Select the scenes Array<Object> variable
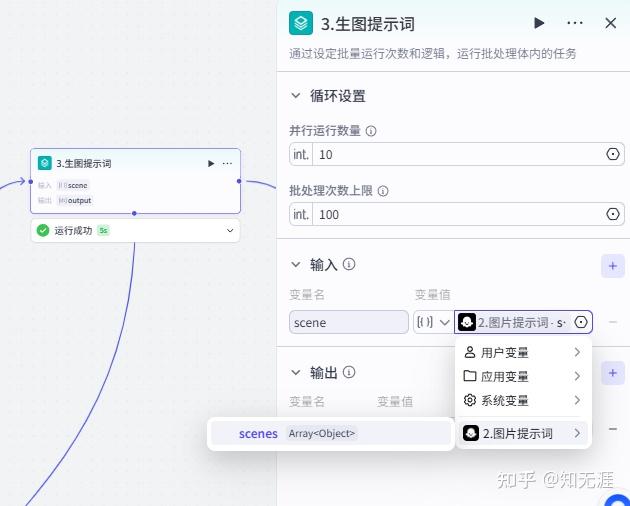Viewport: 630px width, 506px height. click(331, 433)
